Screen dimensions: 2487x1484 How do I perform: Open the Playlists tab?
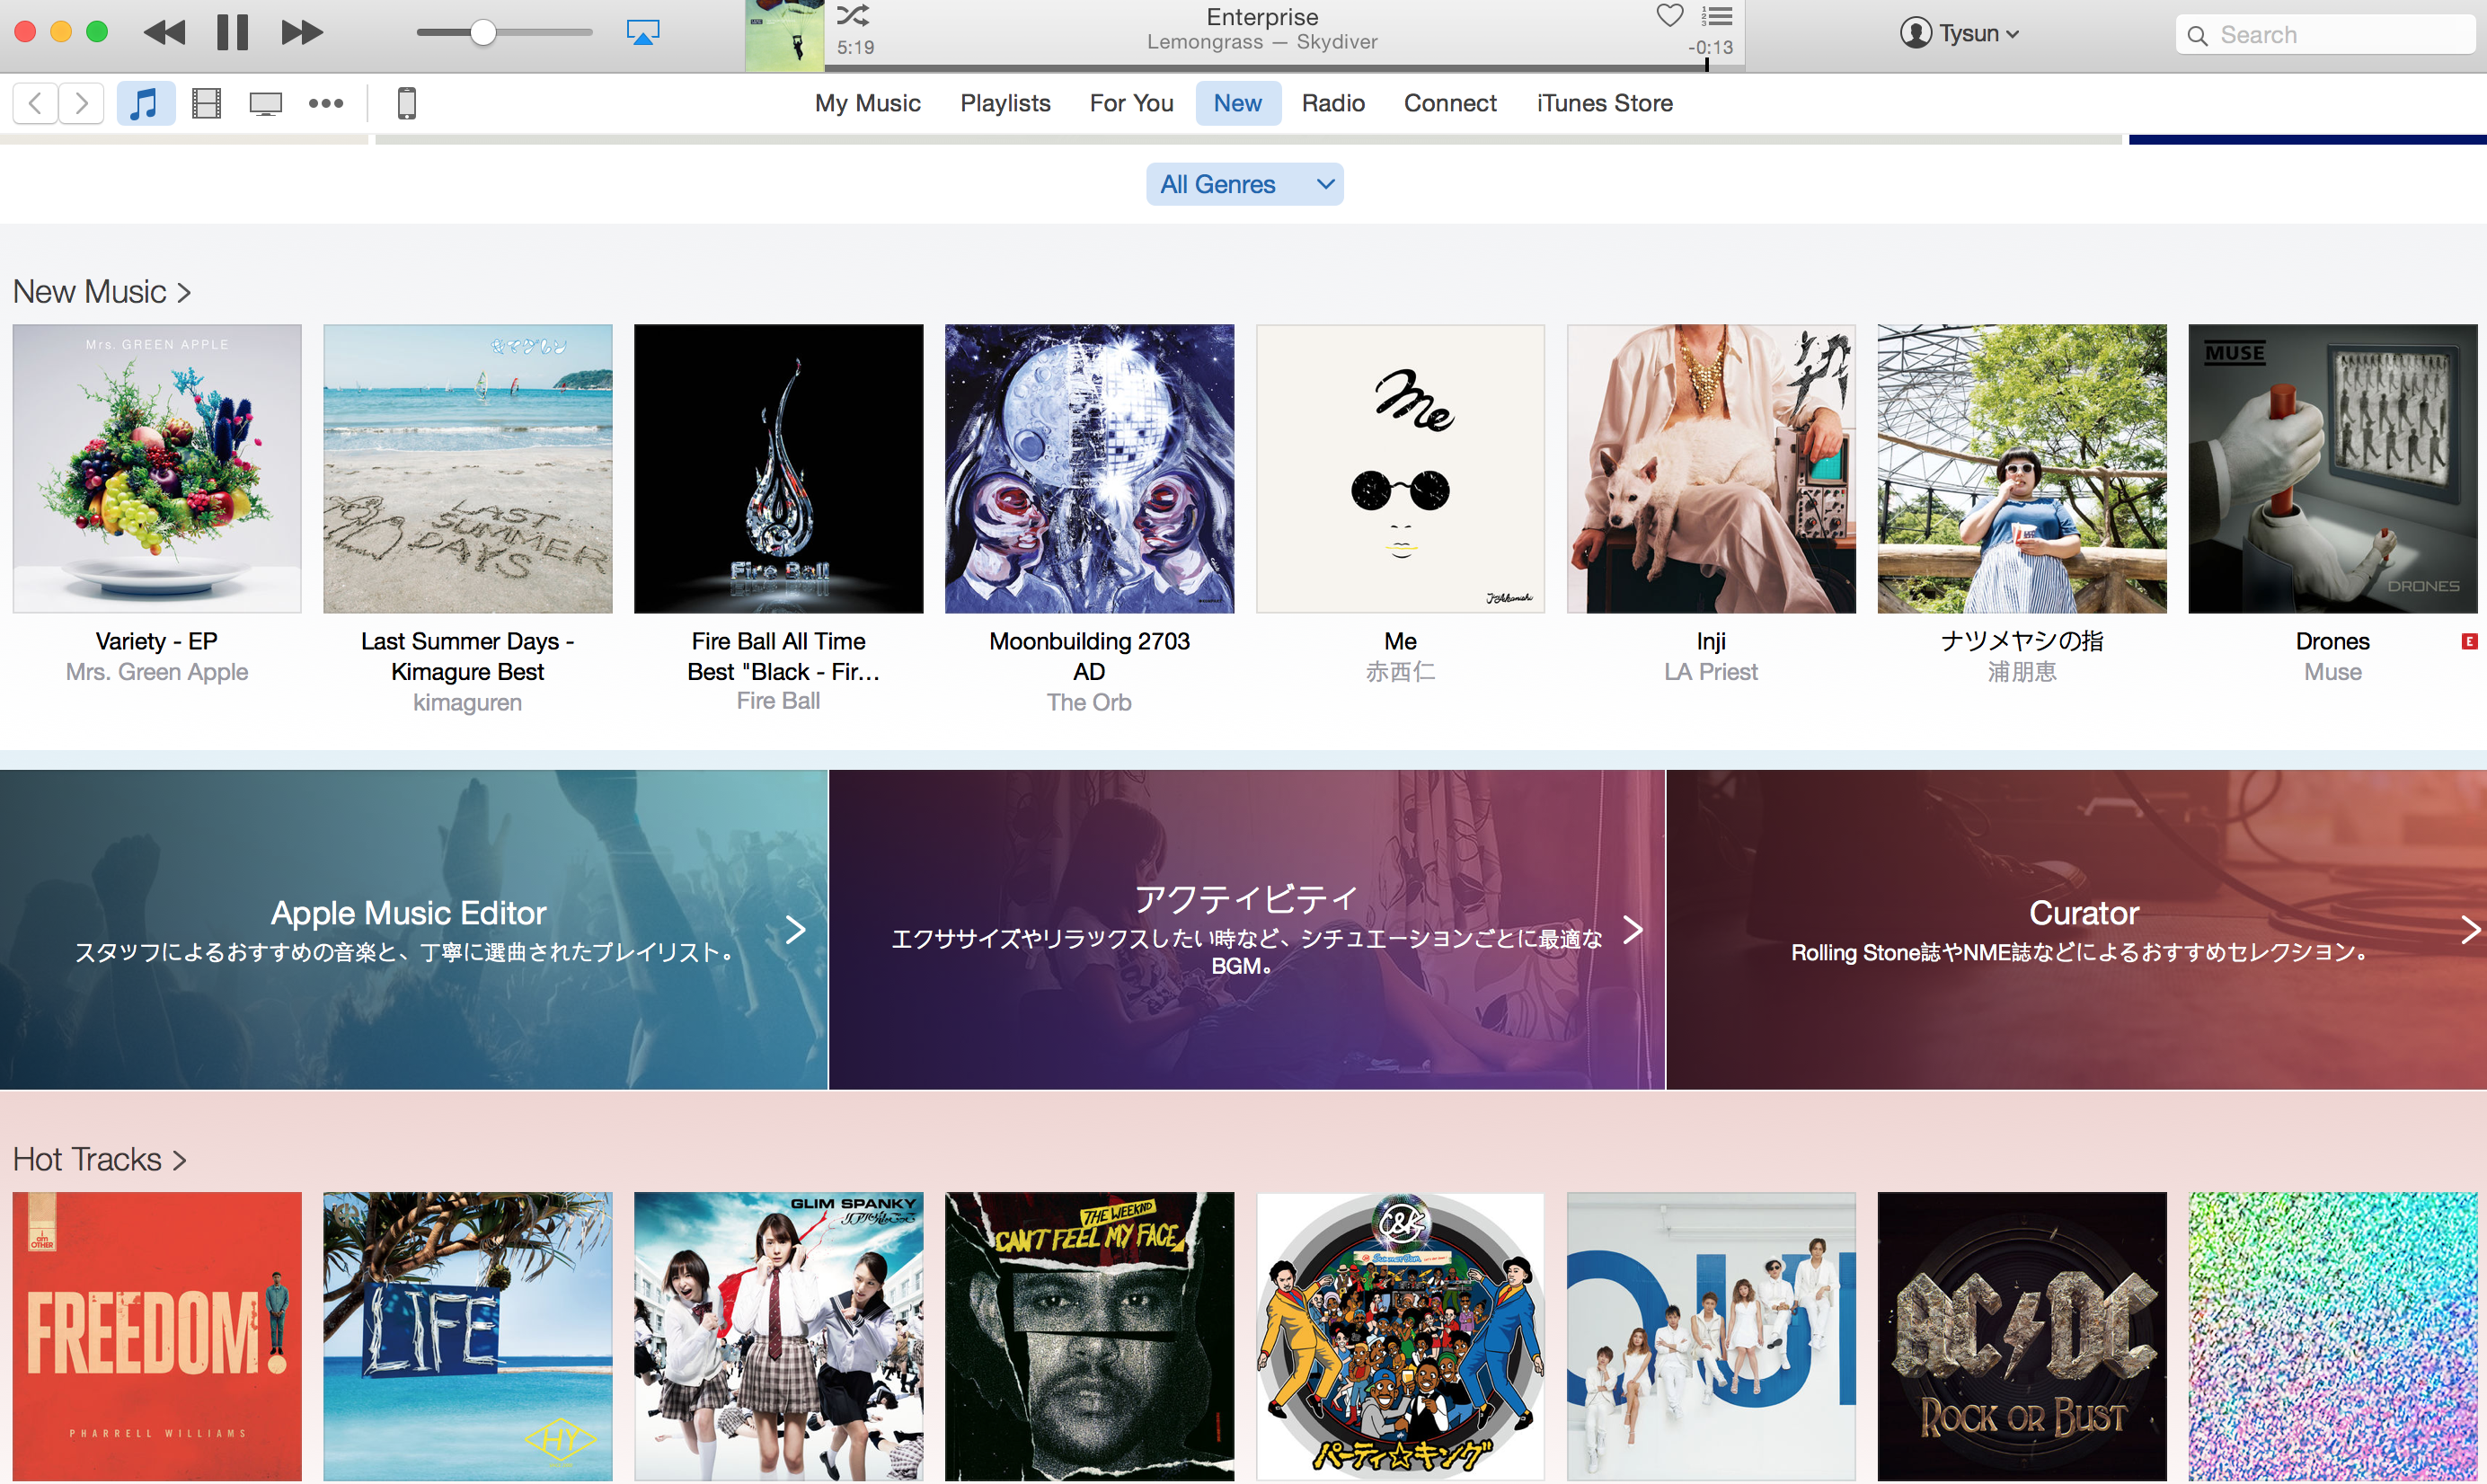point(1005,103)
